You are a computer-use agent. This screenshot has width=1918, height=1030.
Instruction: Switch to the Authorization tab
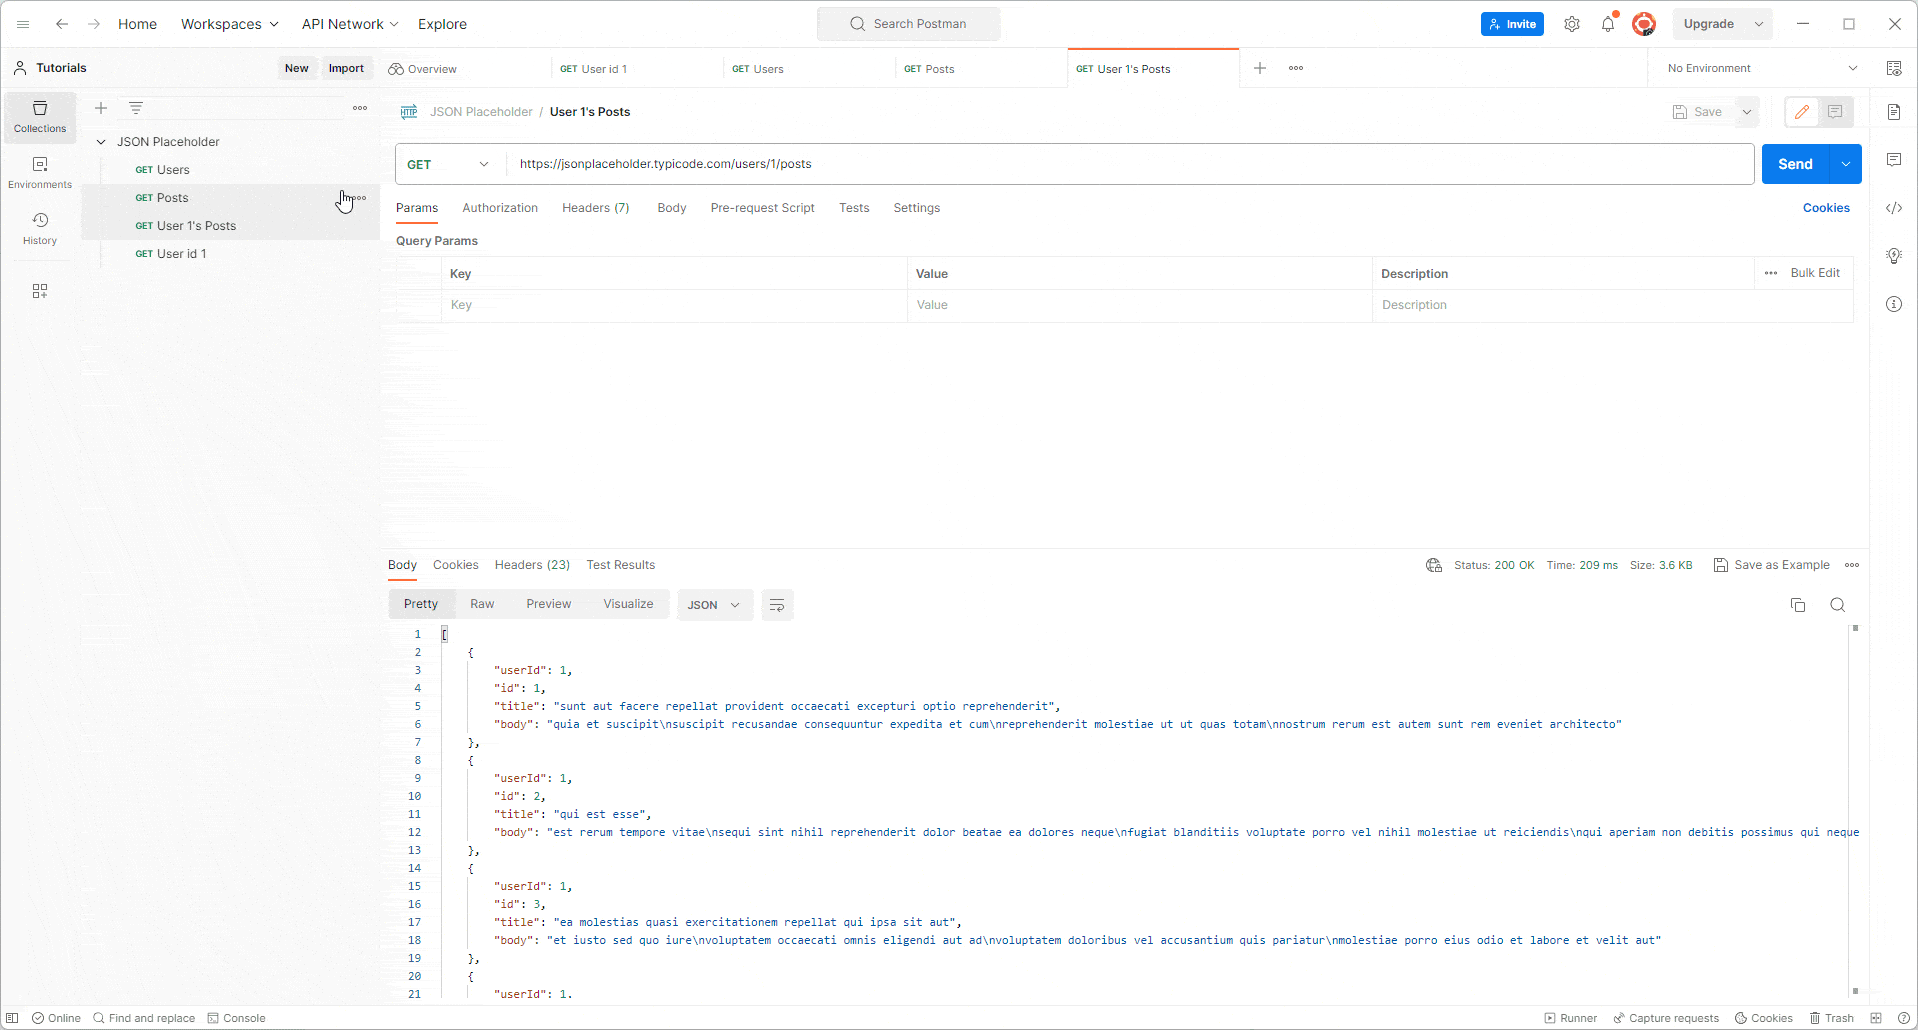pos(500,208)
